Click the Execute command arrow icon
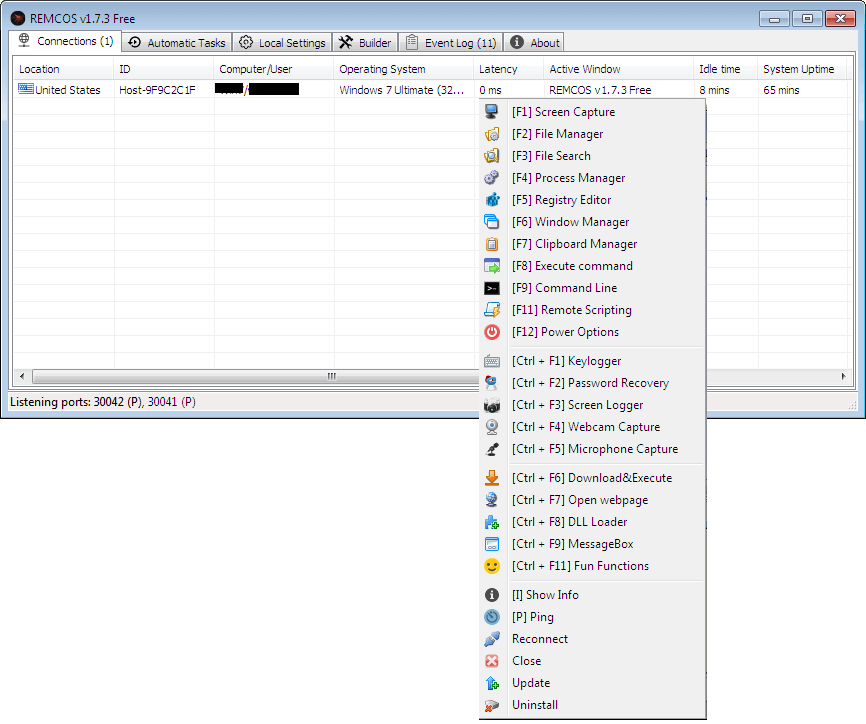 492,266
